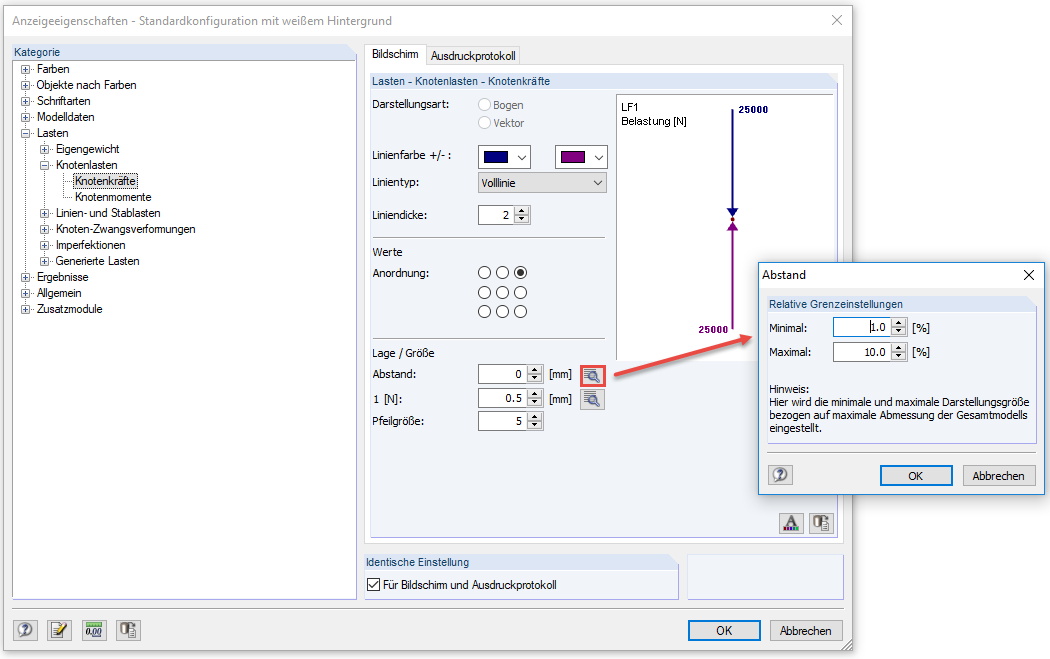Select the Vektor display type radio
This screenshot has height=659, width=1050.
[x=484, y=123]
